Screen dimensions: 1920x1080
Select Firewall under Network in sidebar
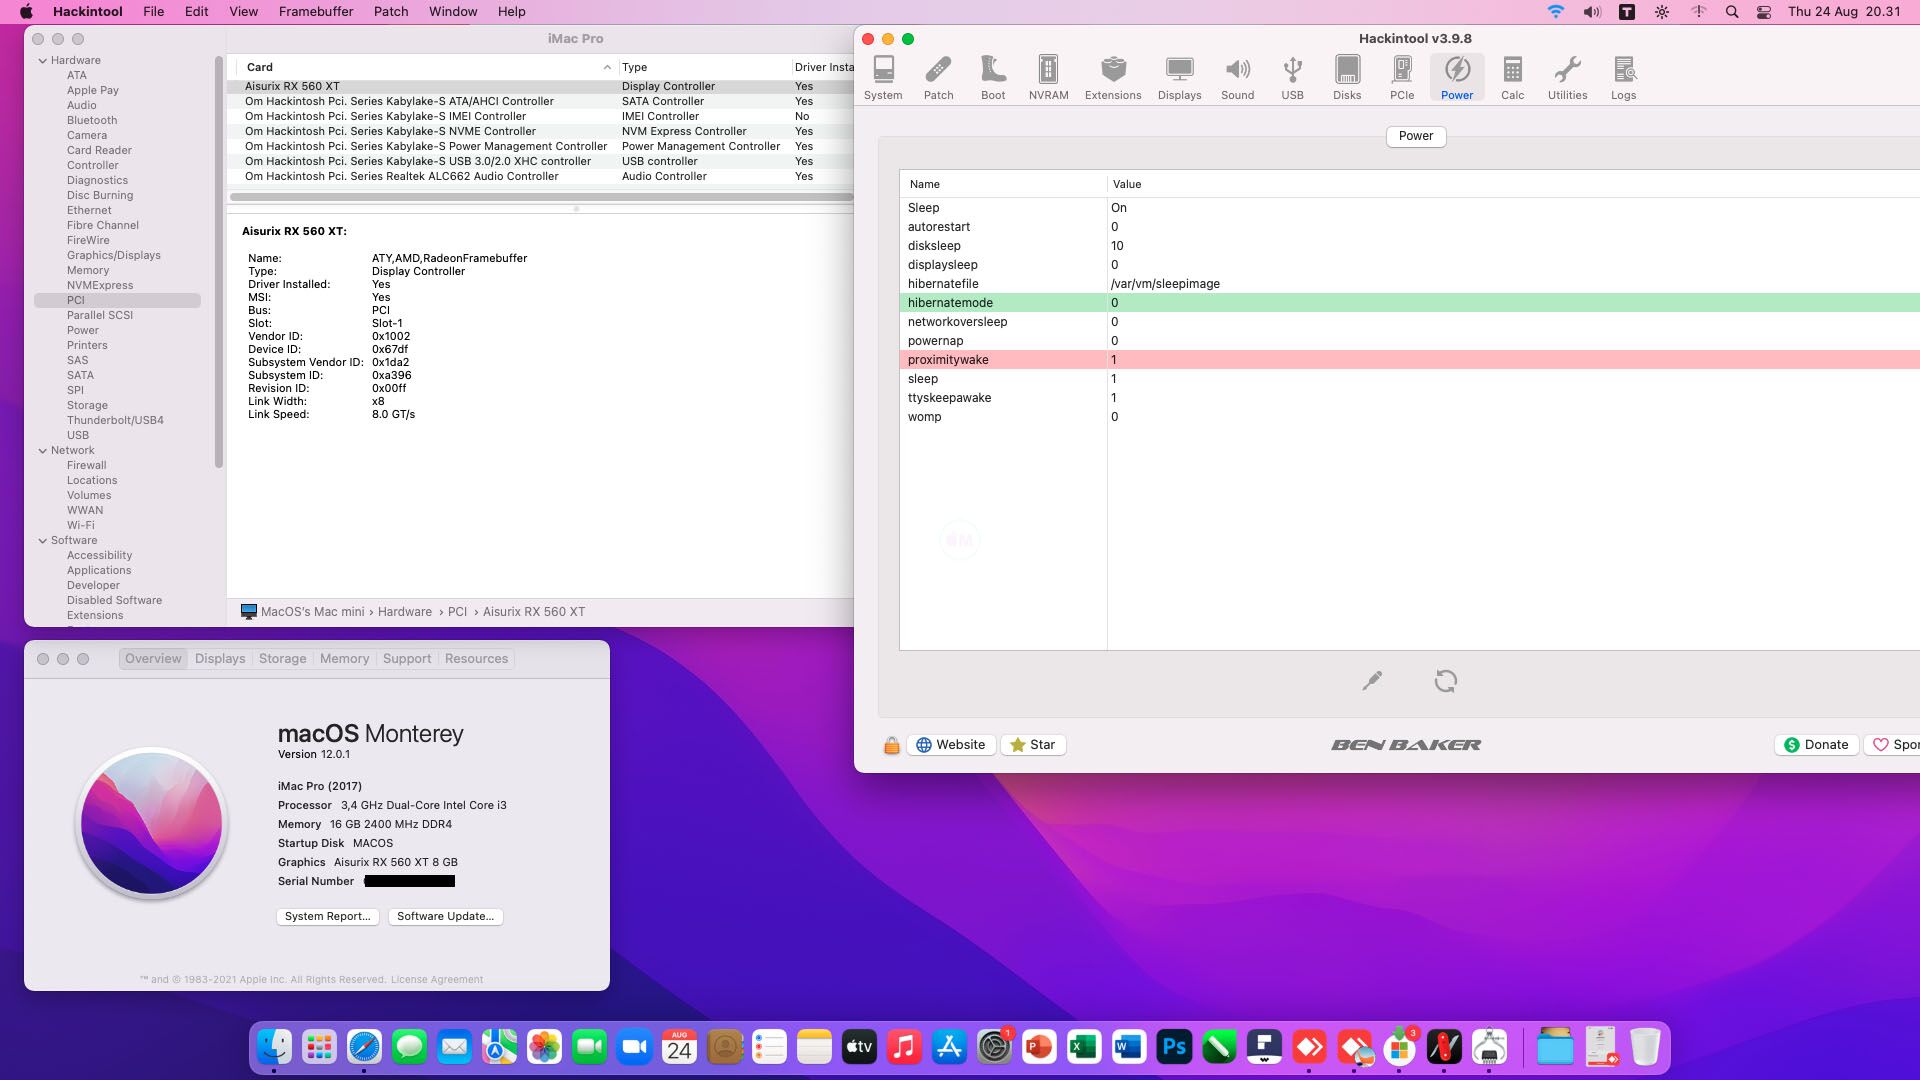tap(86, 465)
